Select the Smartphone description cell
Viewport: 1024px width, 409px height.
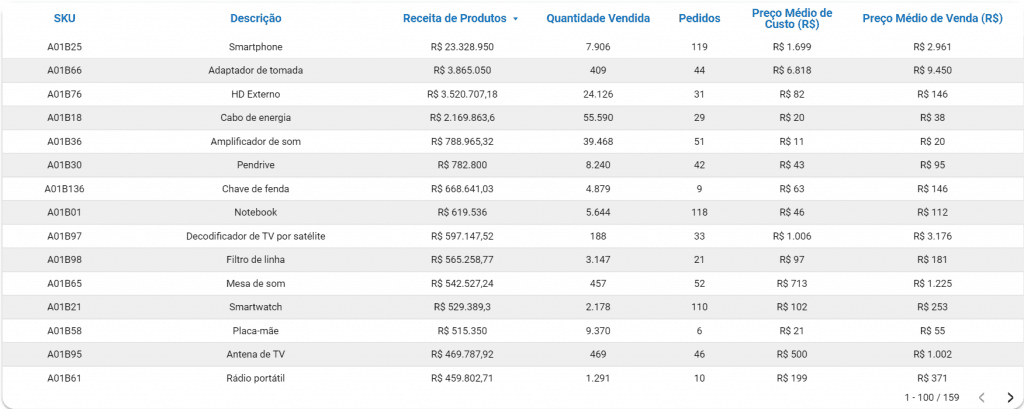coord(256,46)
